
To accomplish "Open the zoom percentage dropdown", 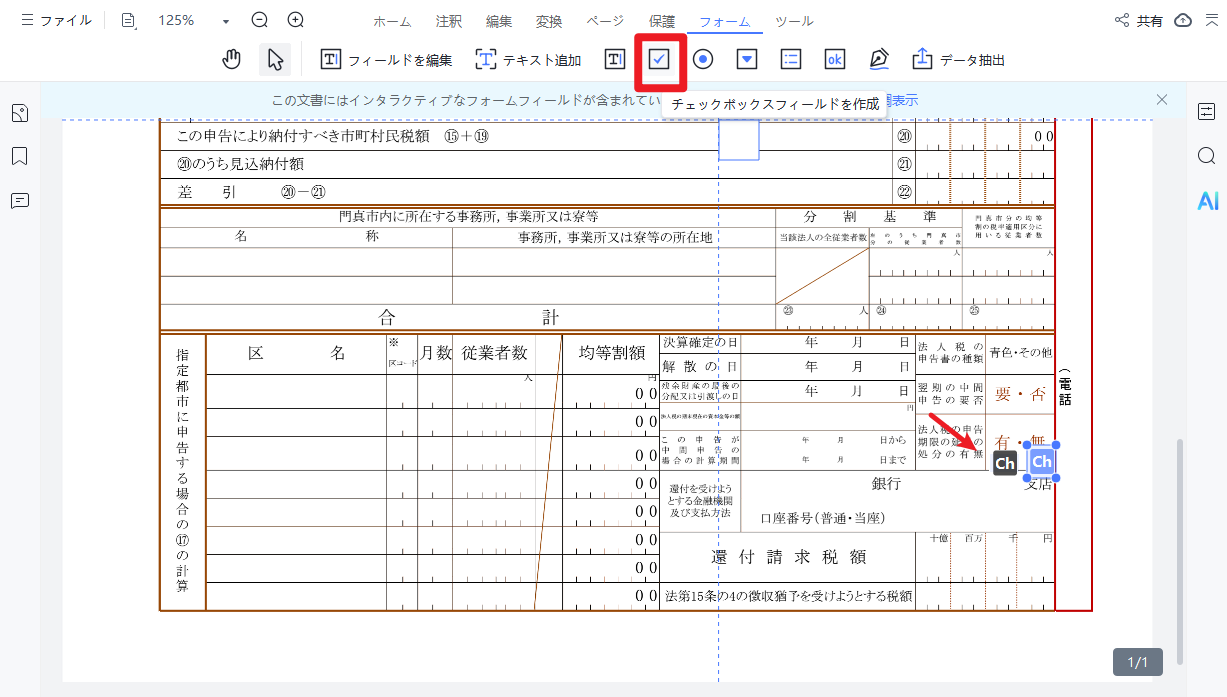I will click(224, 20).
